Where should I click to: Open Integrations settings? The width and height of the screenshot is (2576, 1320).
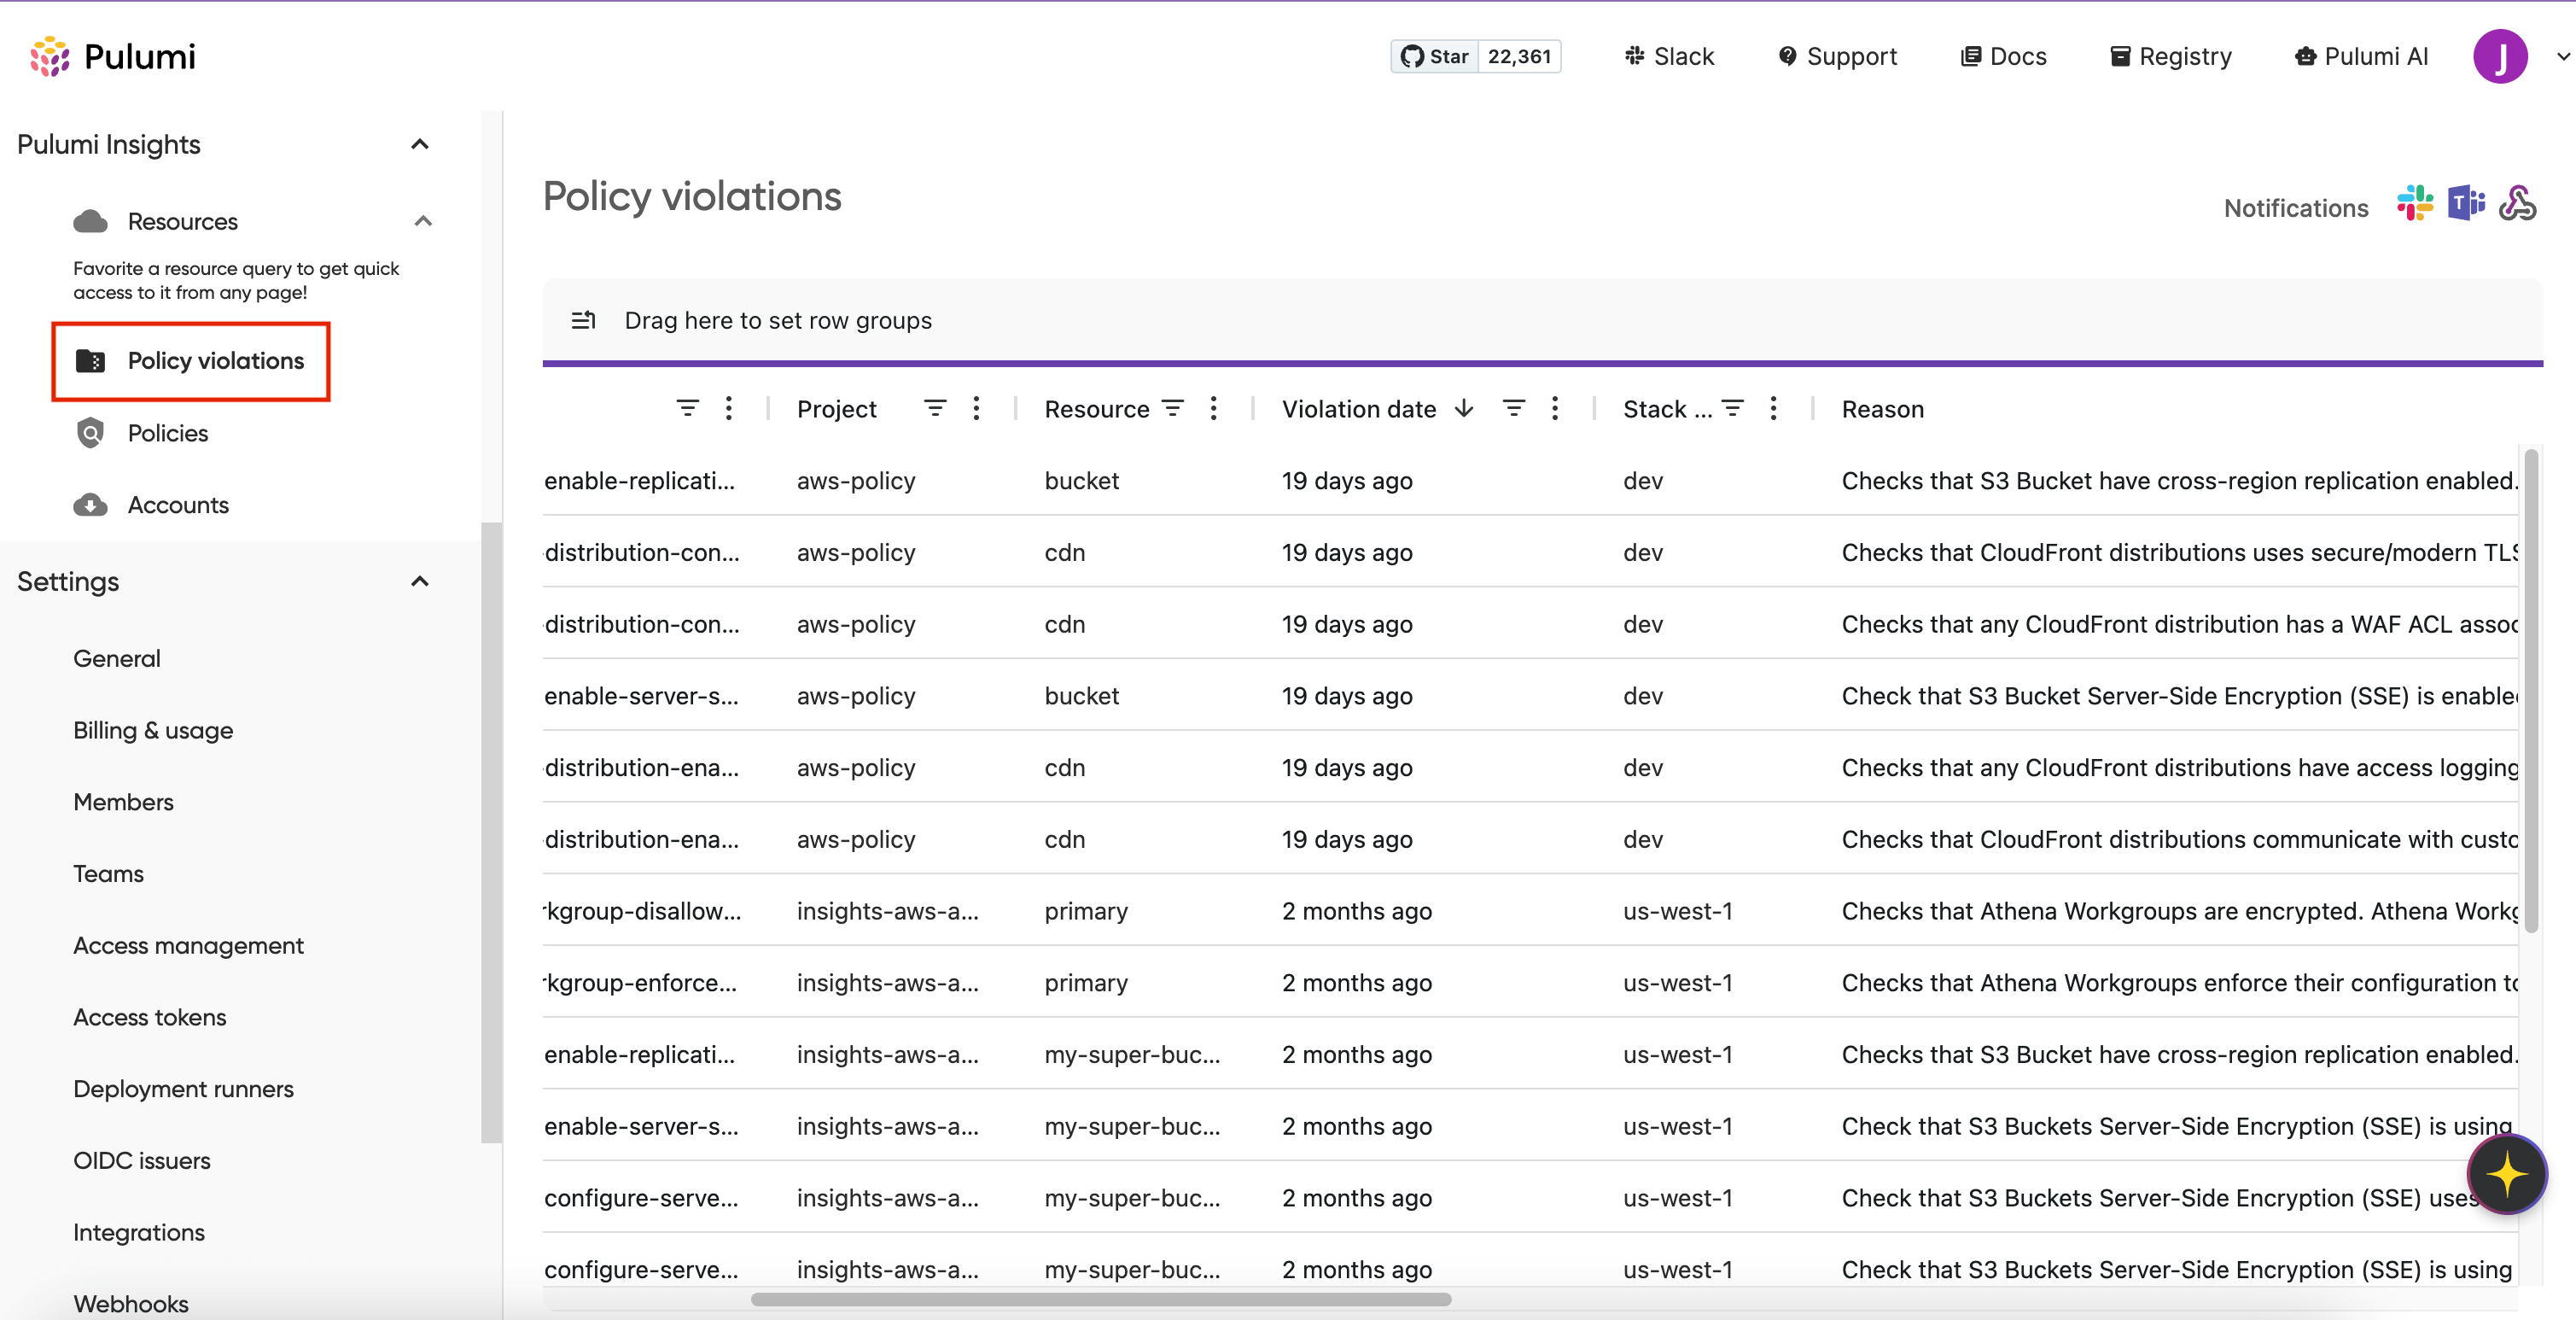pos(138,1232)
